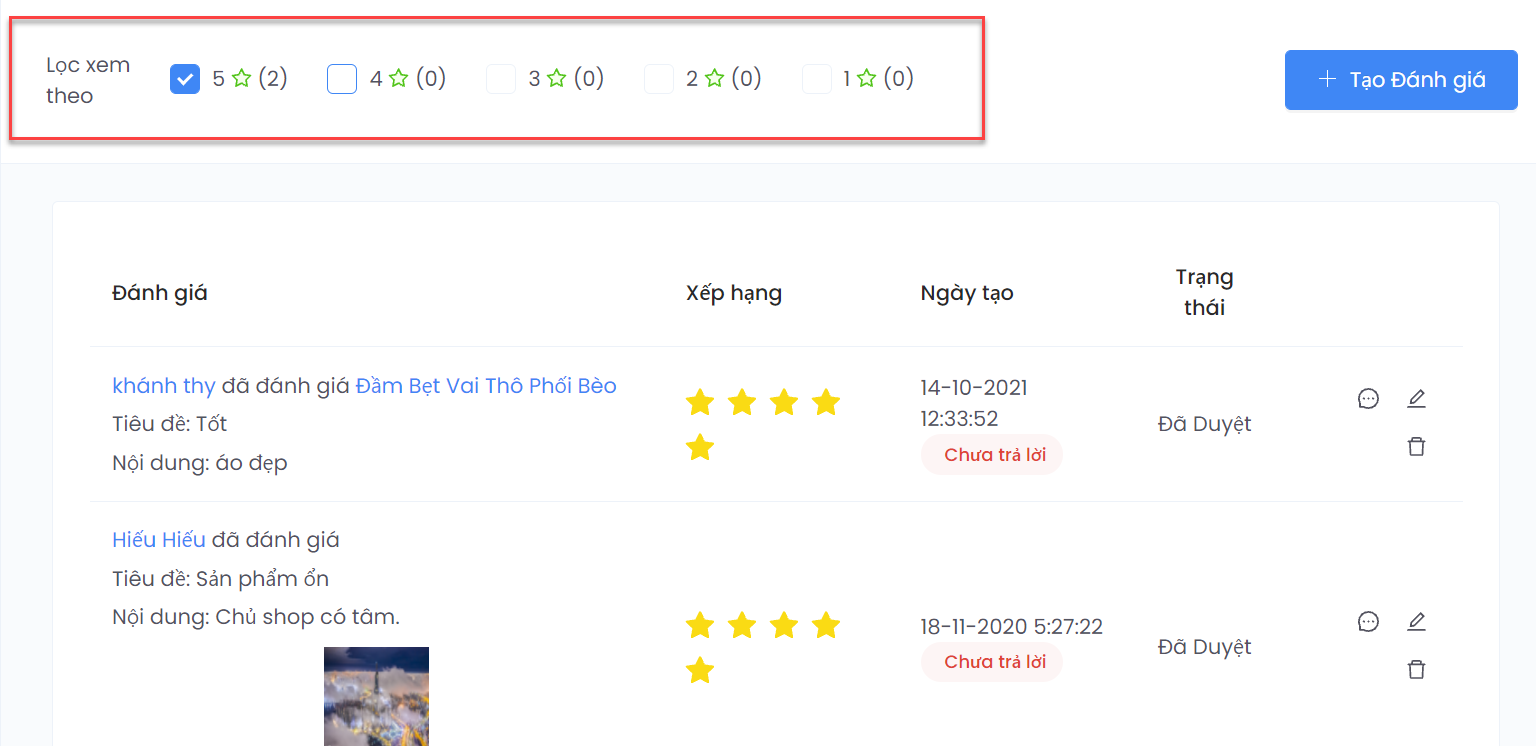Edit khánh thy's review with pencil icon
The width and height of the screenshot is (1536, 746).
tap(1416, 399)
